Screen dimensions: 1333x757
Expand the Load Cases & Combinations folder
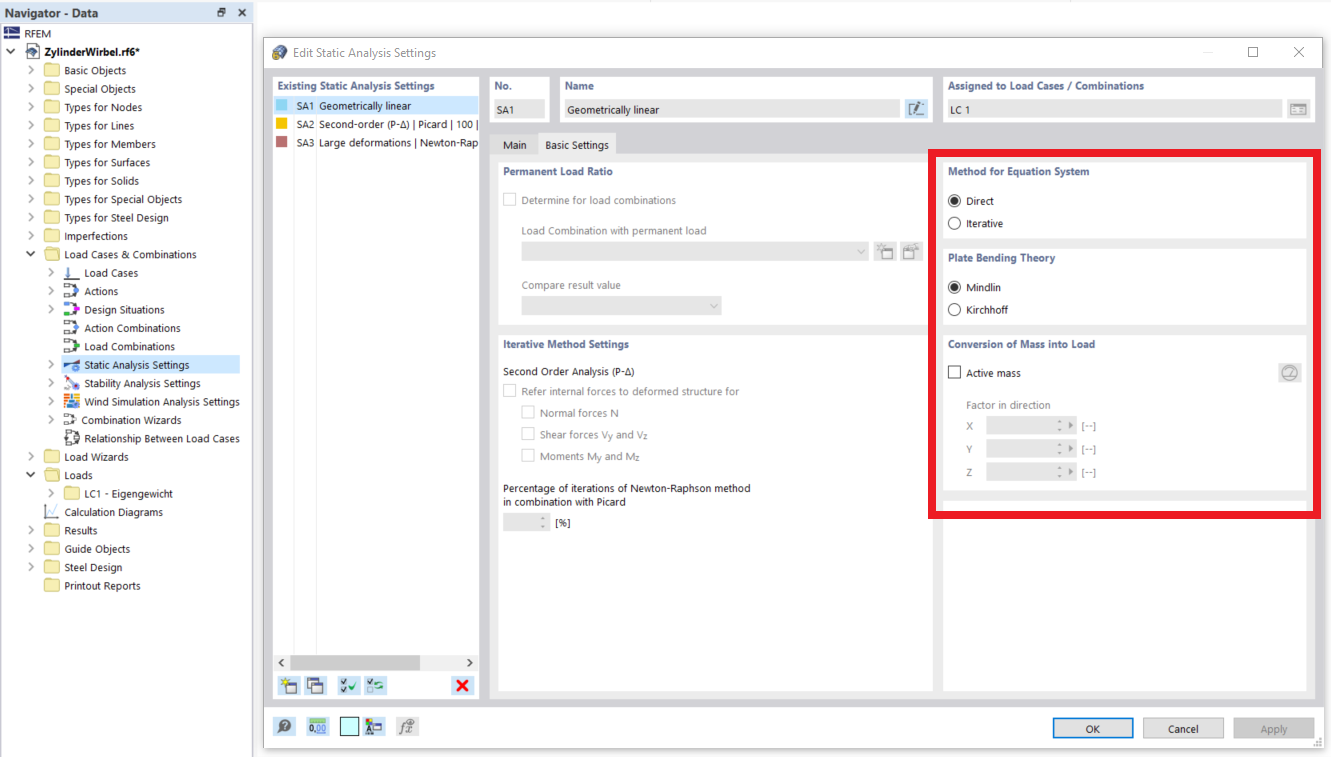coord(30,254)
